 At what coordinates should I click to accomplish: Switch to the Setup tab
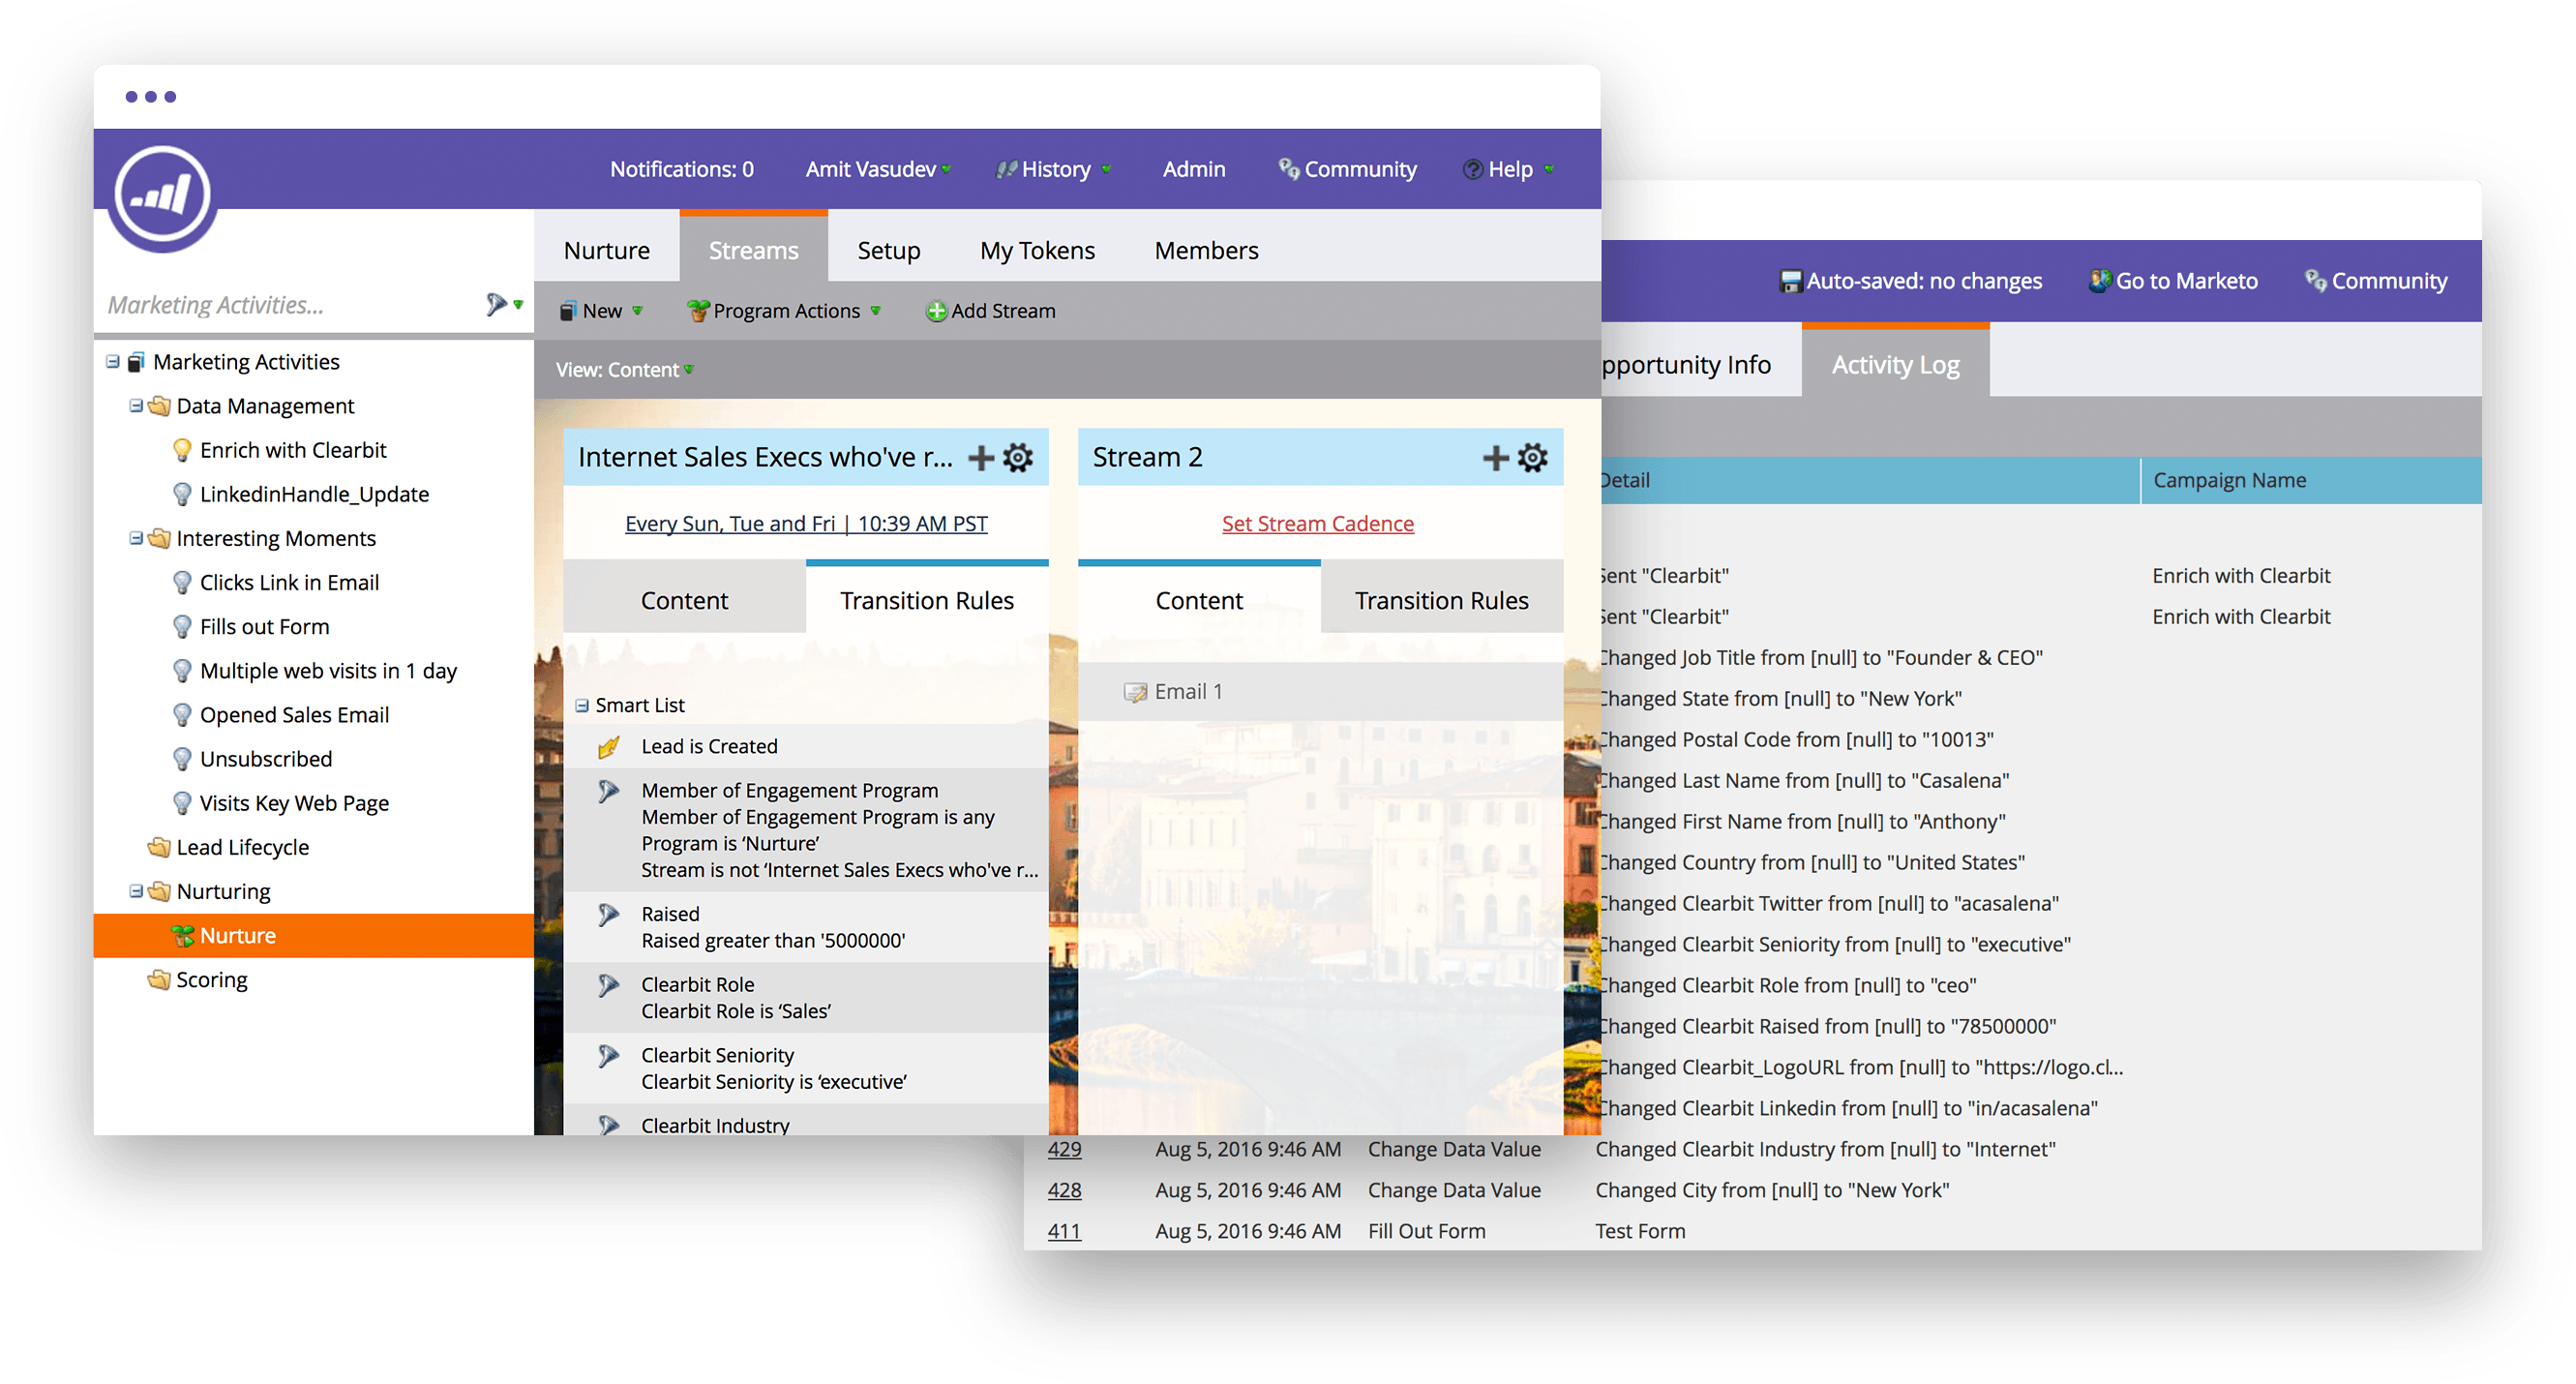[889, 250]
